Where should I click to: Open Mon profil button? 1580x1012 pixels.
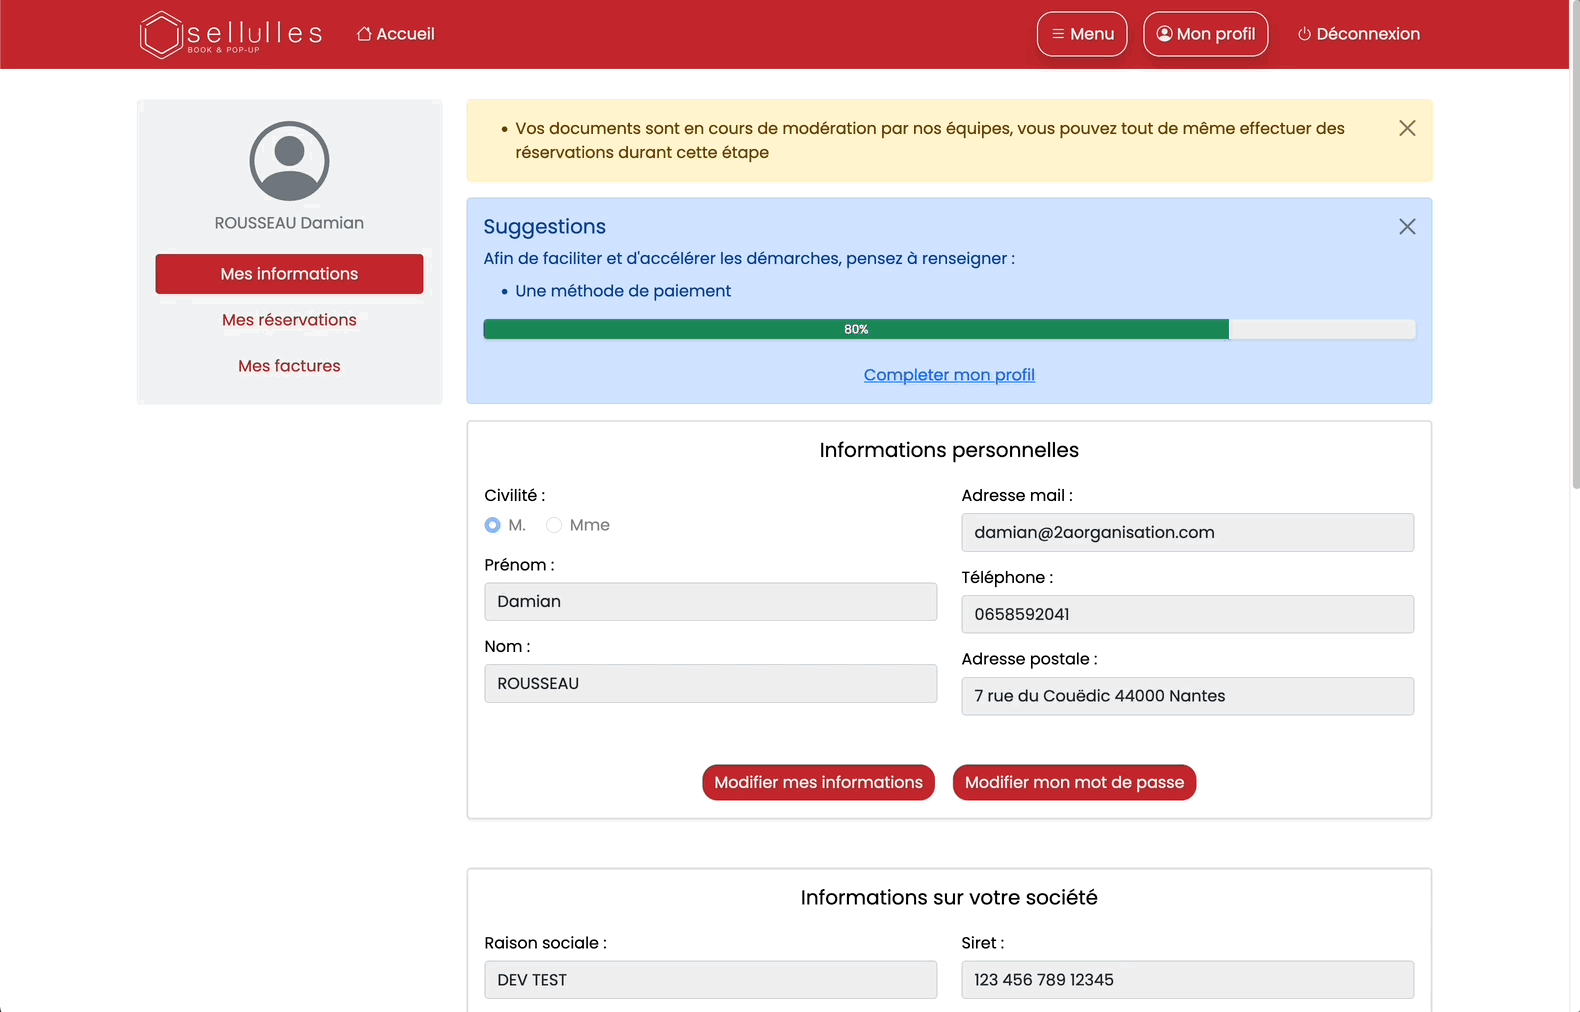pyautogui.click(x=1206, y=34)
